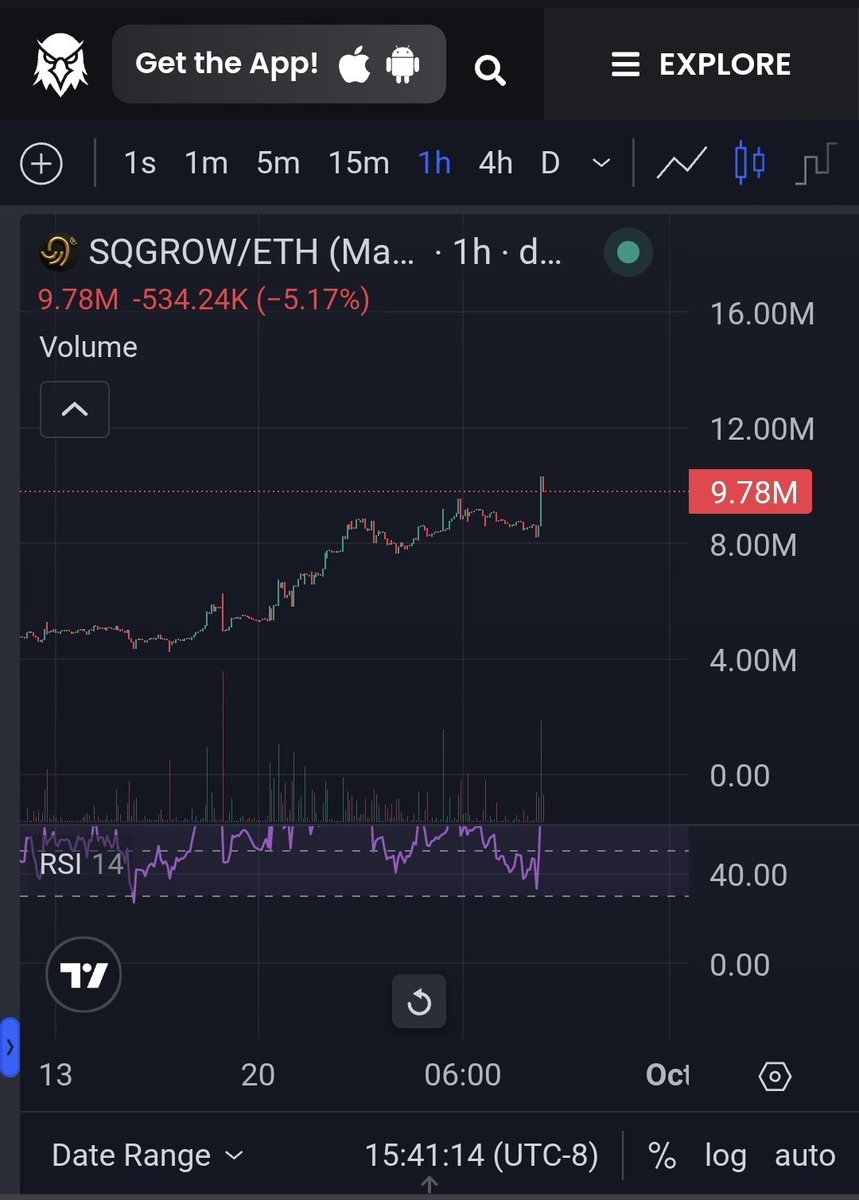This screenshot has width=859, height=1200.
Task: Select the 1m timeframe
Action: (206, 163)
